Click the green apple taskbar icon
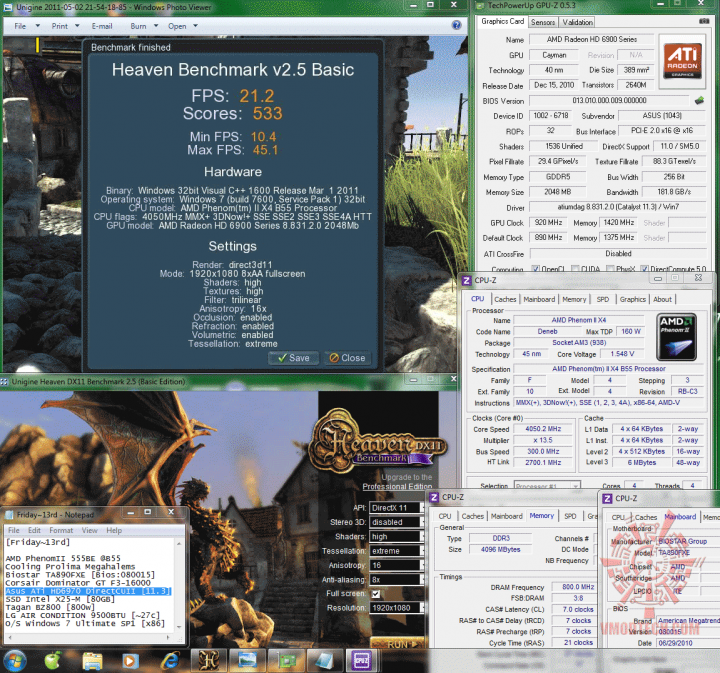The height and width of the screenshot is (673, 720). pyautogui.click(x=53, y=661)
